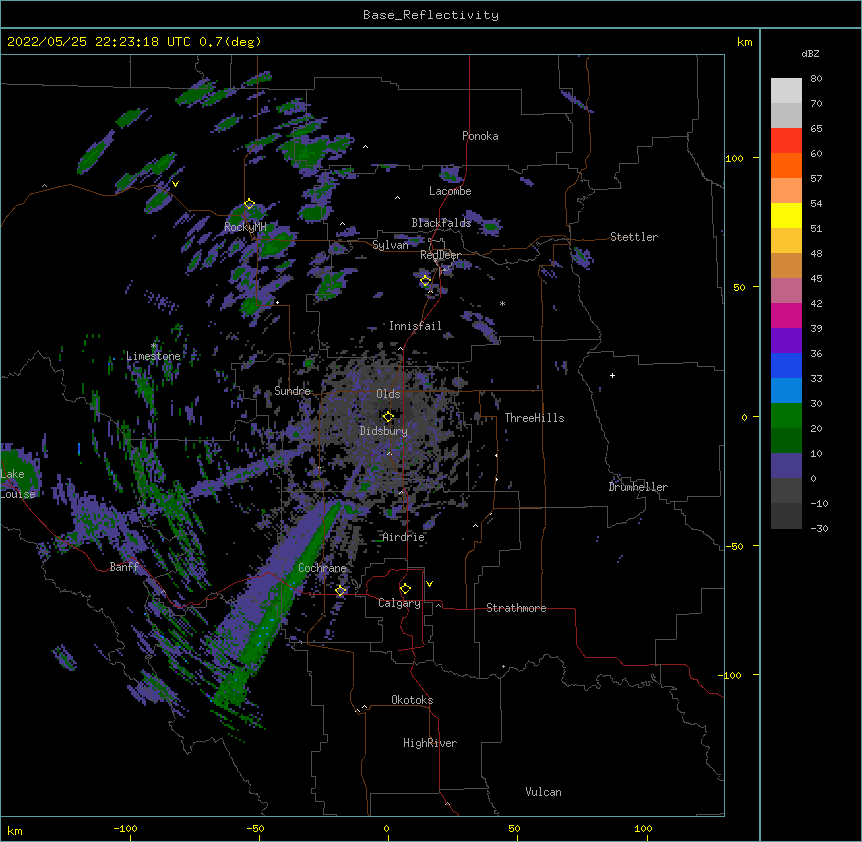Click the Sundre town label
Viewport: 862px width, 842px height.
click(292, 391)
